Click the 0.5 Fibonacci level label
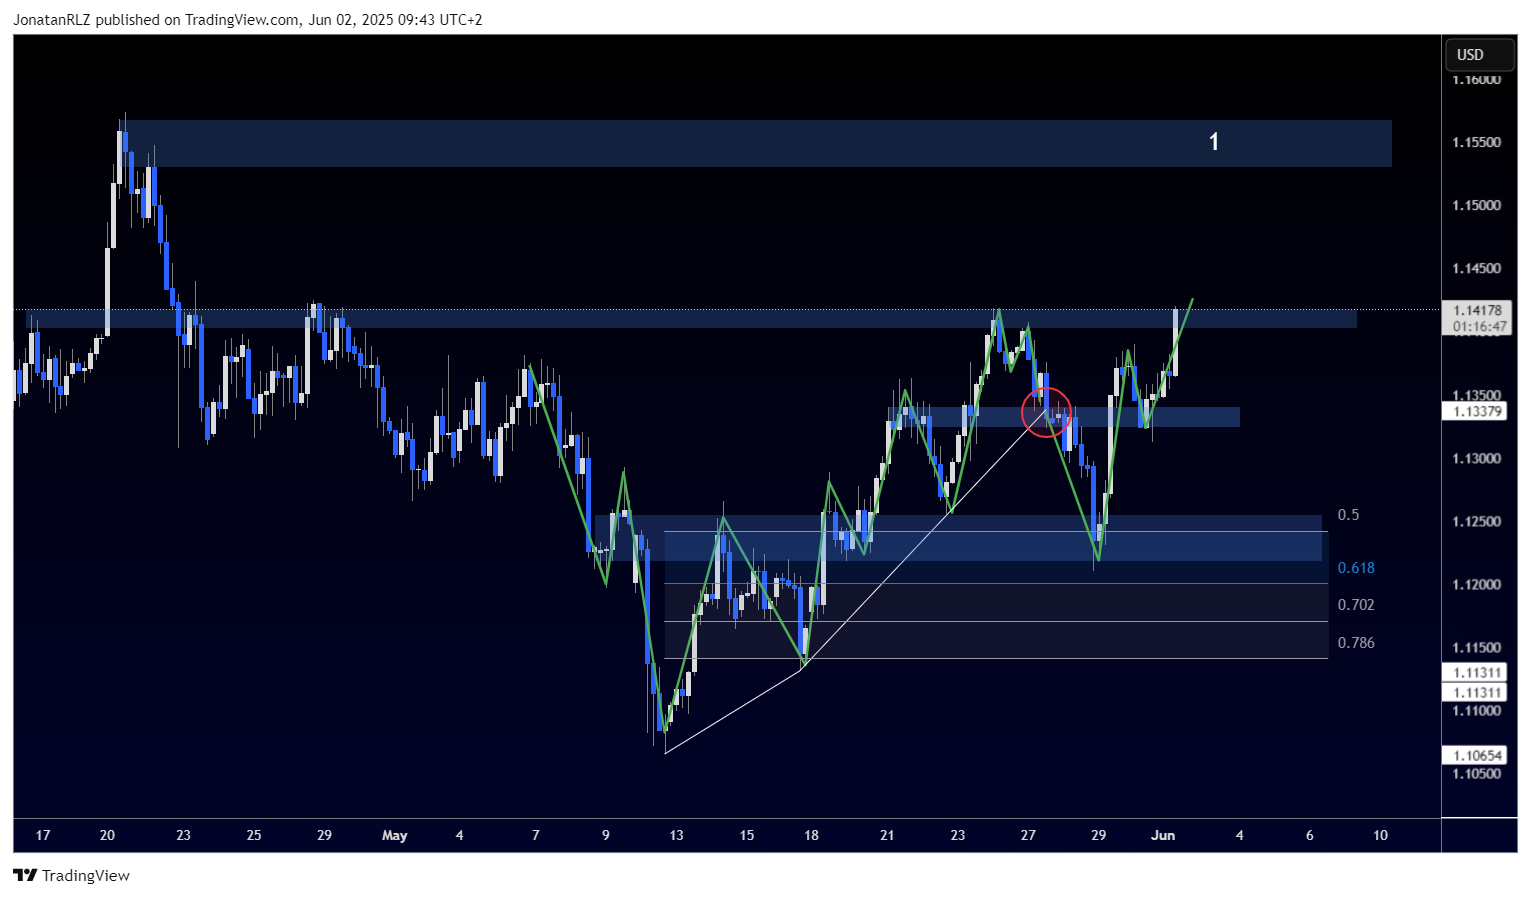Viewport: 1531px width, 897px height. click(x=1348, y=515)
